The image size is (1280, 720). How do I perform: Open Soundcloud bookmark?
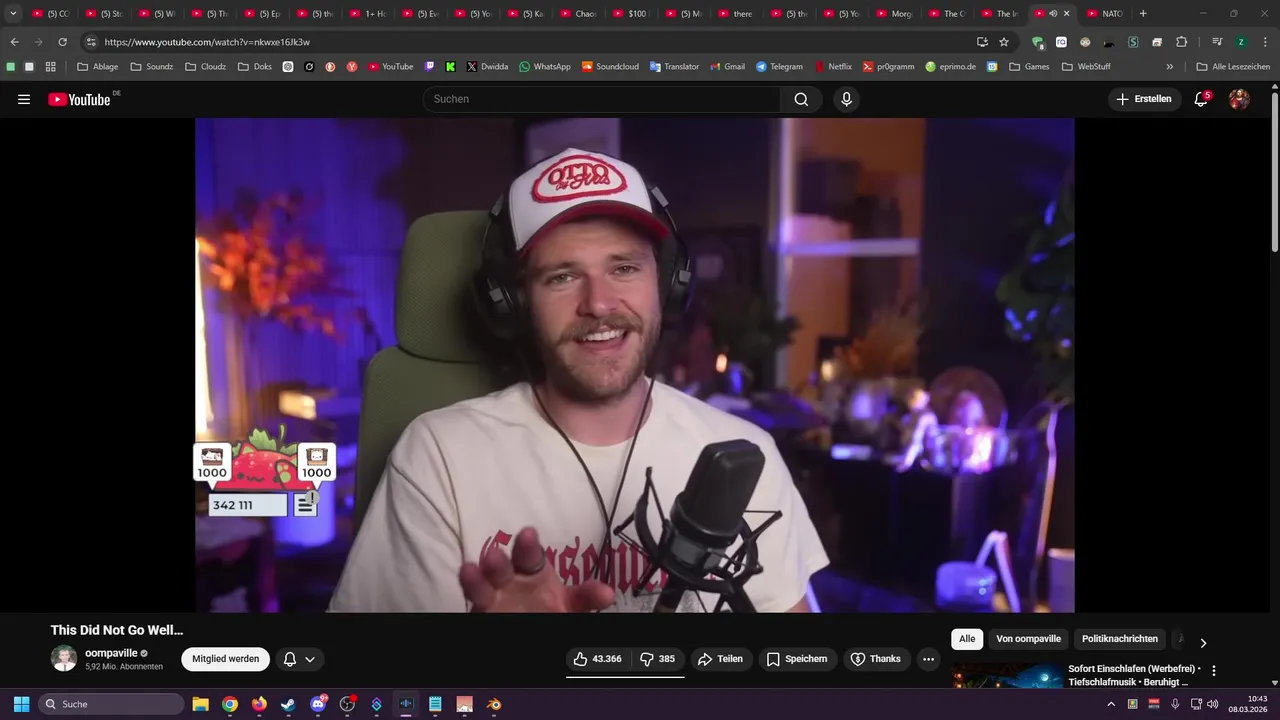click(x=611, y=67)
